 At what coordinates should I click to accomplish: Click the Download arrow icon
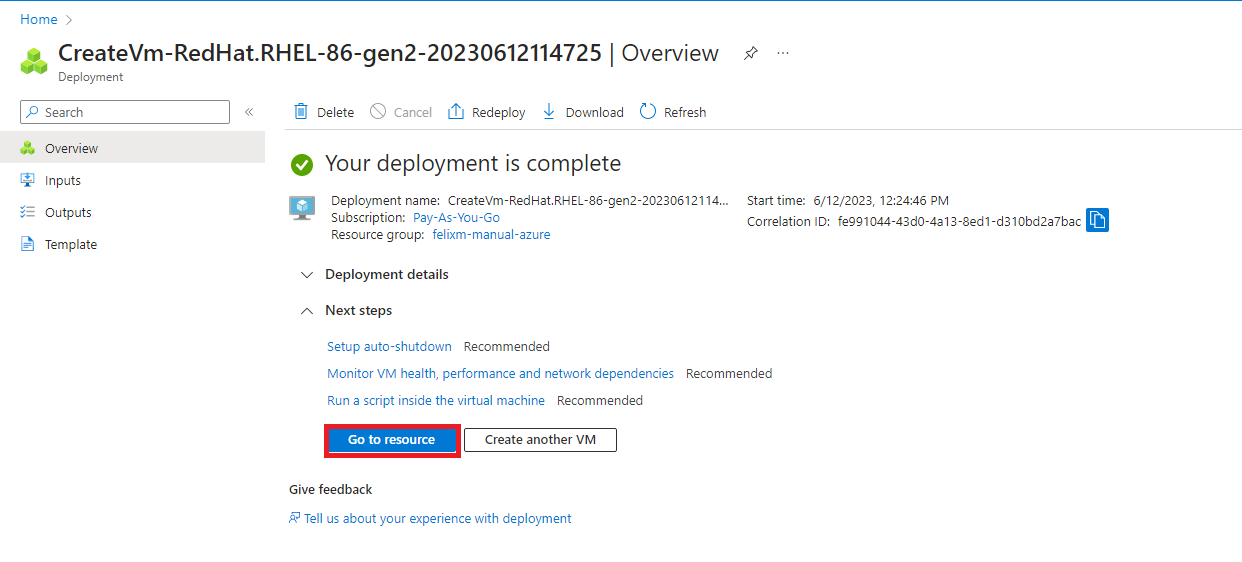(x=549, y=112)
